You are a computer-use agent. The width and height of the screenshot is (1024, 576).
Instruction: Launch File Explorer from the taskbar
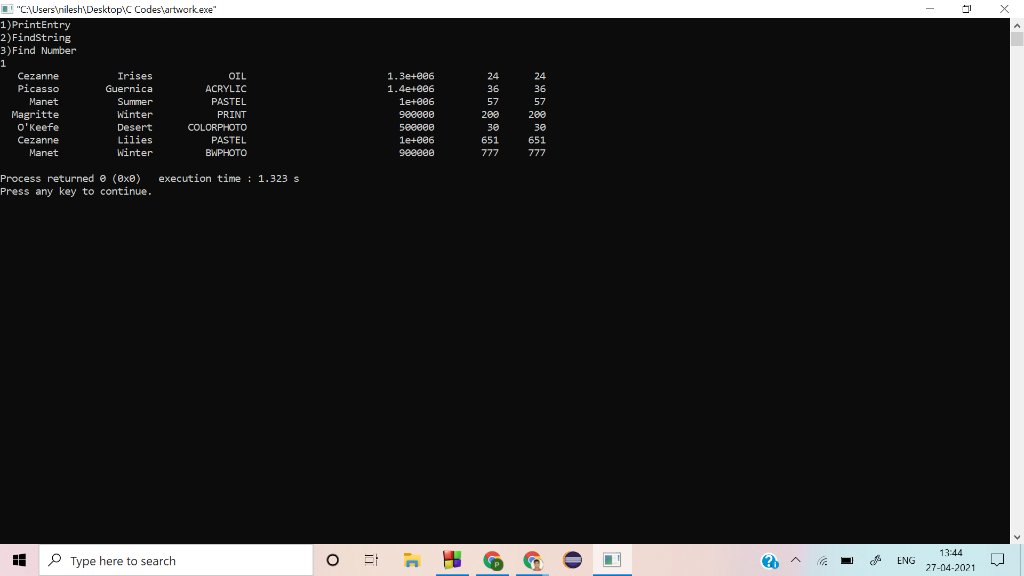(x=411, y=560)
